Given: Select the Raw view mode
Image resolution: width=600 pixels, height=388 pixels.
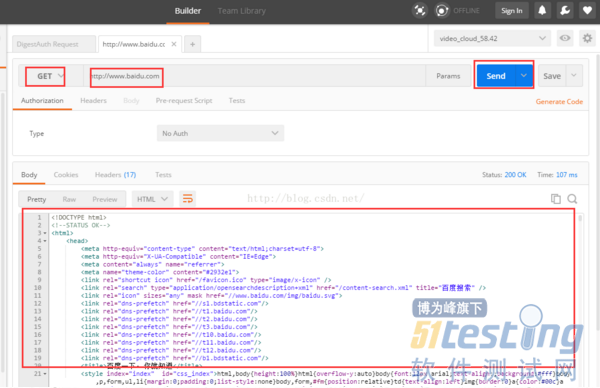Looking at the screenshot, I should point(69,199).
